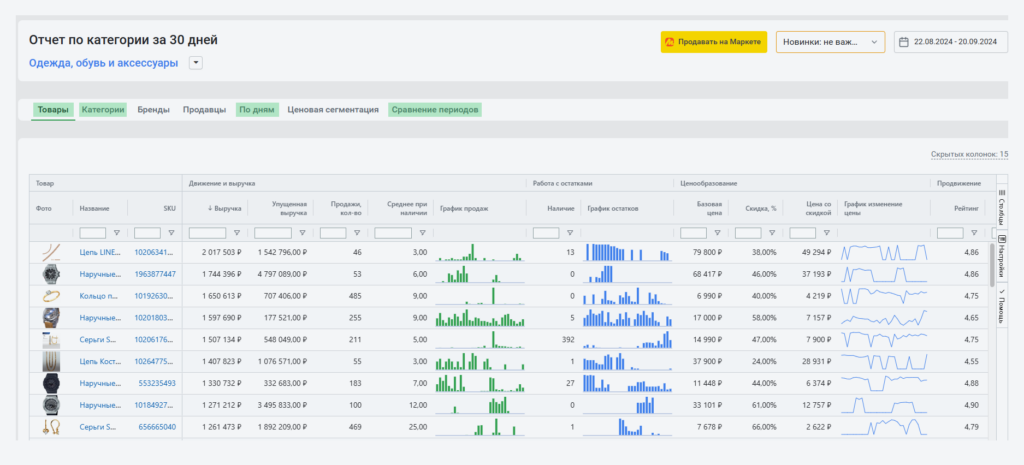Screen dimensions: 1024x465
Task: Click the Базовая цена filter input field
Action: click(x=693, y=233)
